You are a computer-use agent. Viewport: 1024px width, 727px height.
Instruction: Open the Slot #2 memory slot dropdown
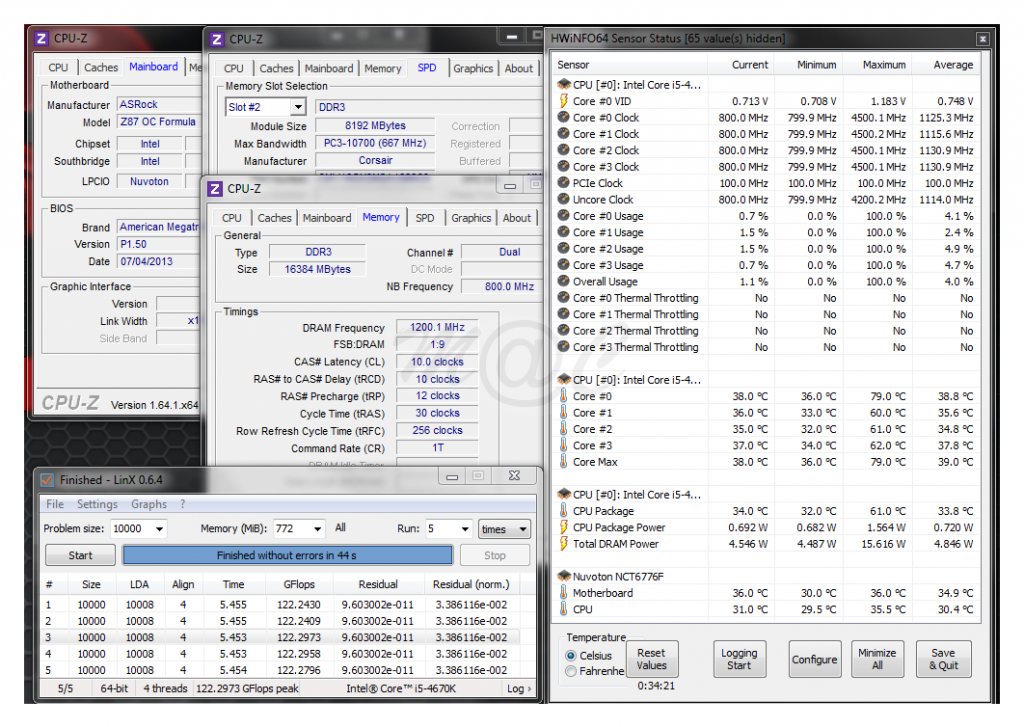point(267,107)
